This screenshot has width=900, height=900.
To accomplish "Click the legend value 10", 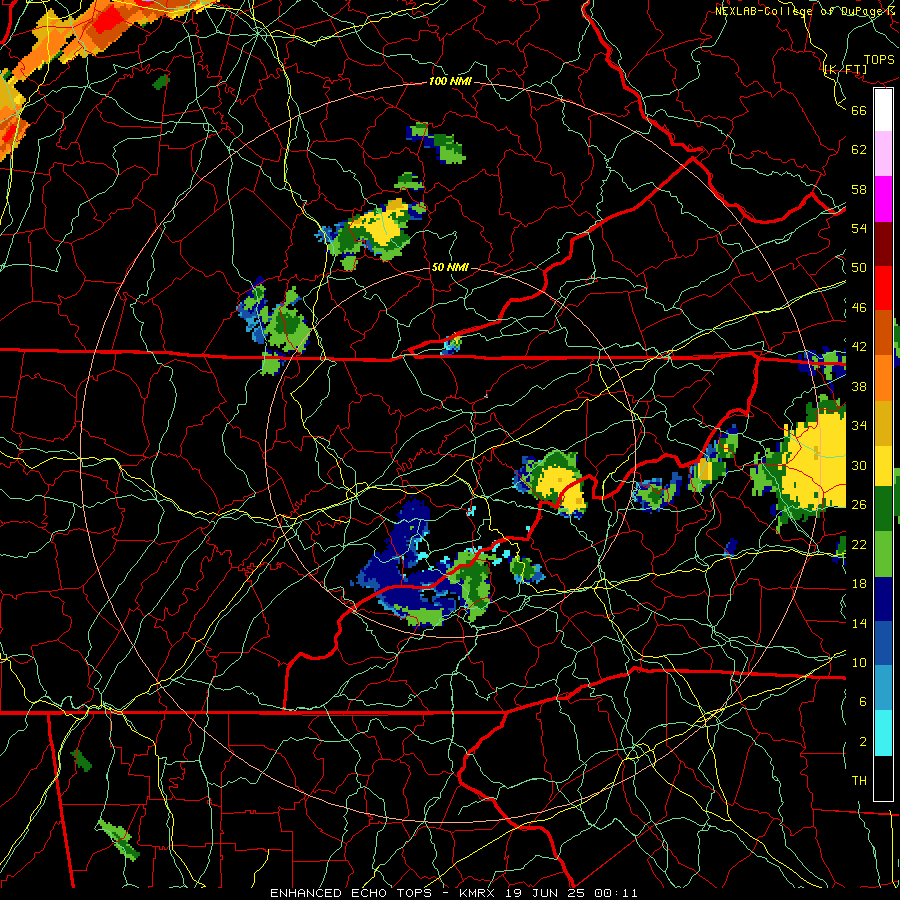I will click(x=859, y=662).
